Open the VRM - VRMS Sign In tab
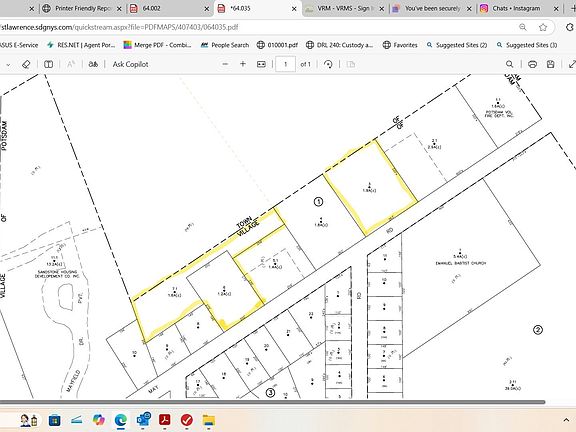Image resolution: width=576 pixels, height=432 pixels. 345,8
